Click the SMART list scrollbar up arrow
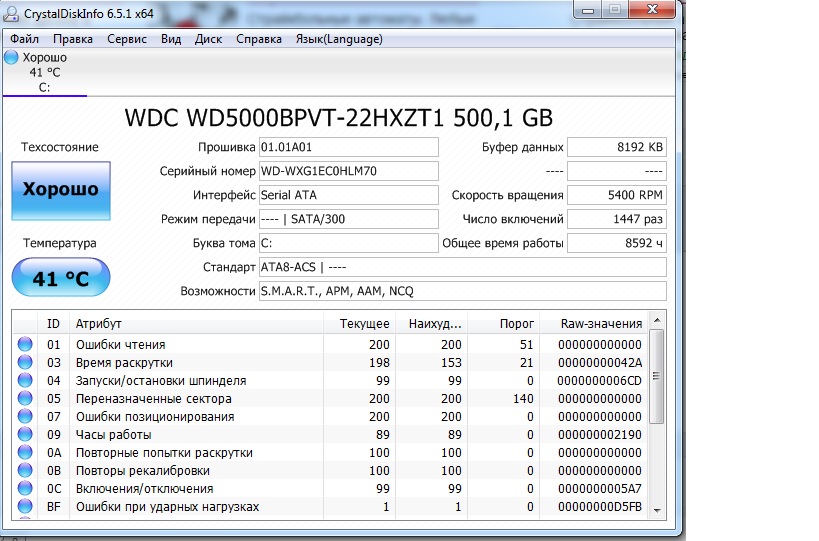Screen dimensions: 819x541 tap(657, 320)
